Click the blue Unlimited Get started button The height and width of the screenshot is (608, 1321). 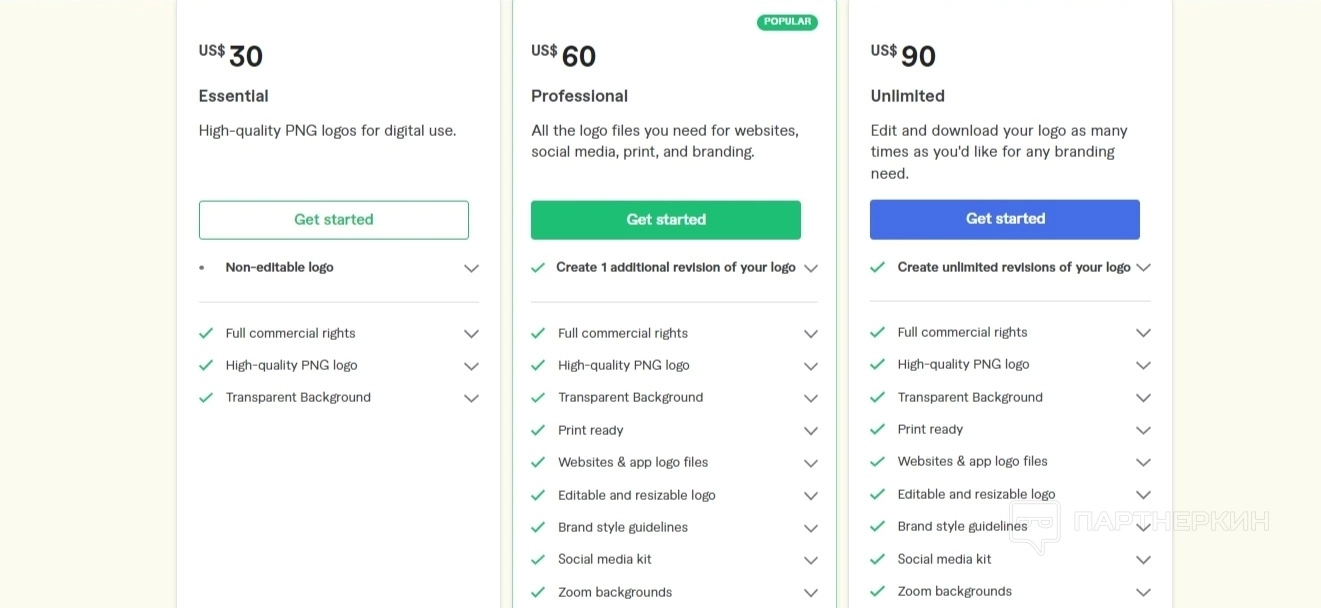coord(1004,219)
